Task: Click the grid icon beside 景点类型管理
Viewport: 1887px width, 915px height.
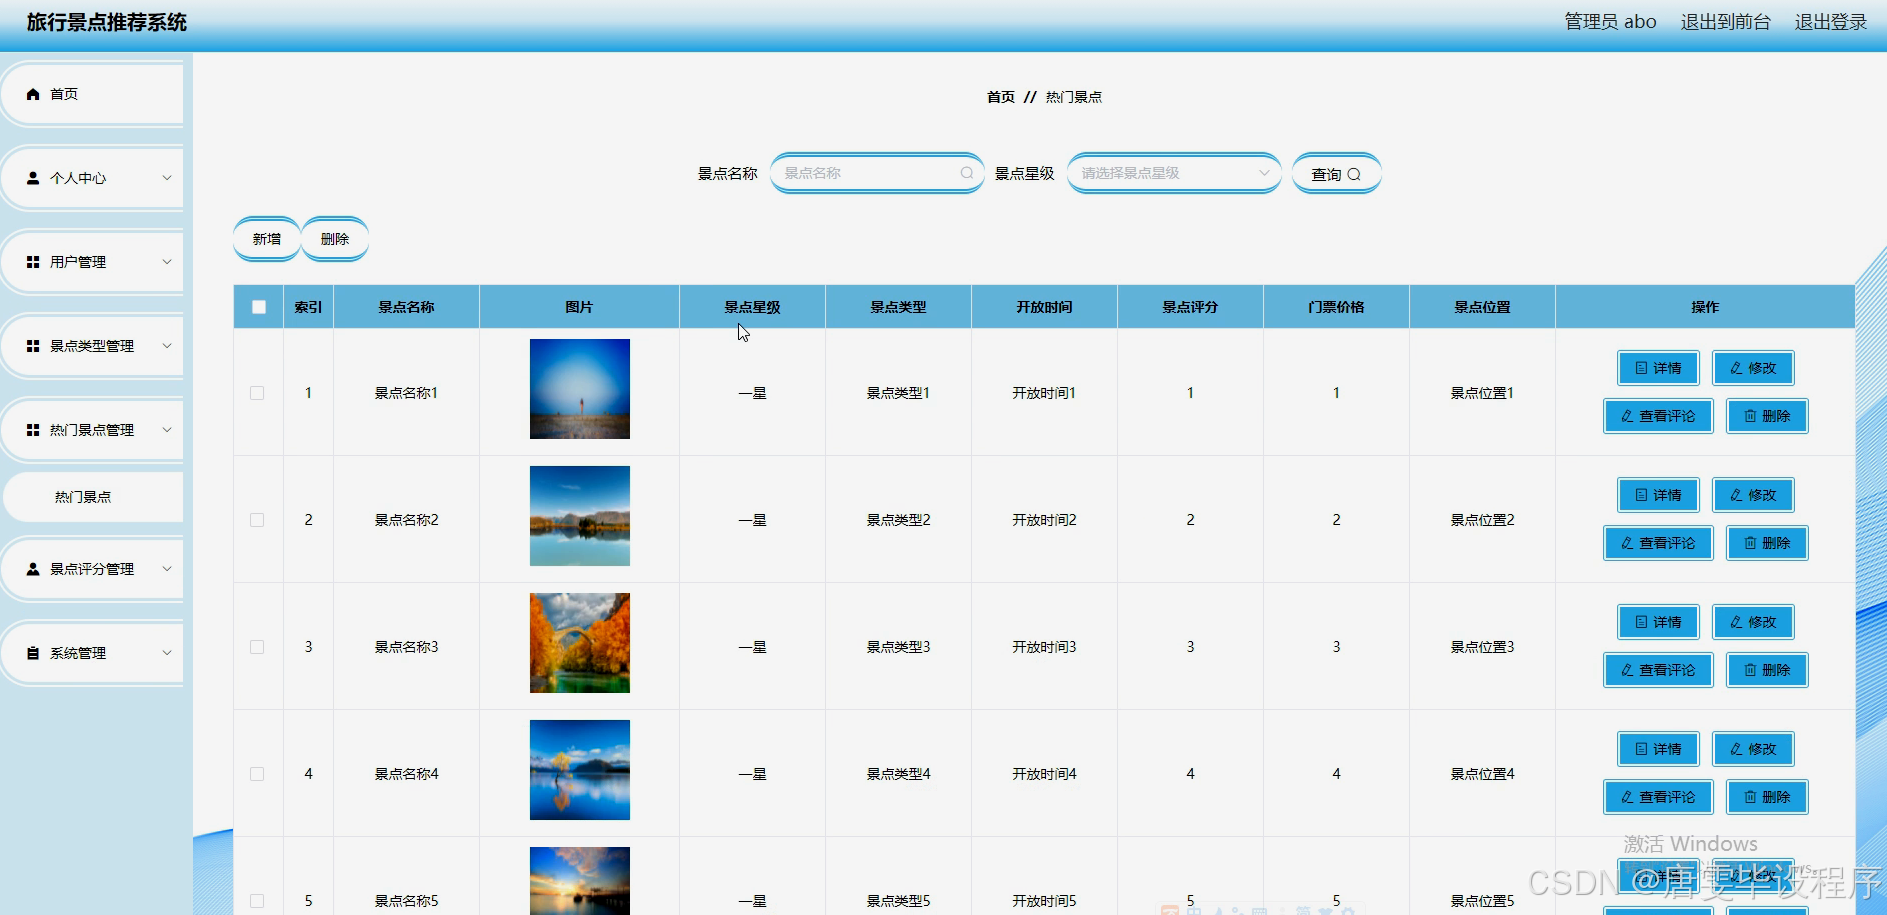Action: click(x=33, y=346)
